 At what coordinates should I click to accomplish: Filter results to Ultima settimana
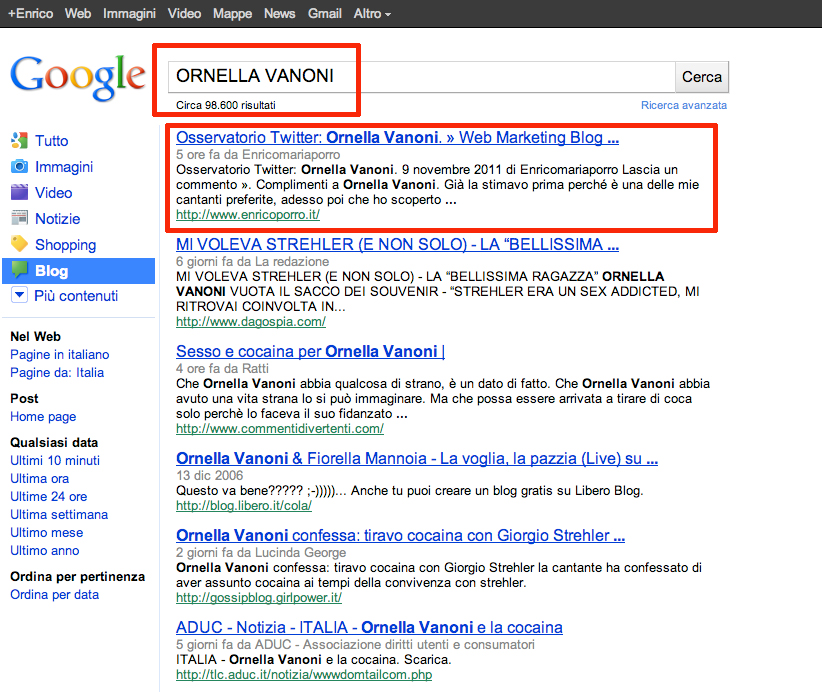tap(59, 515)
